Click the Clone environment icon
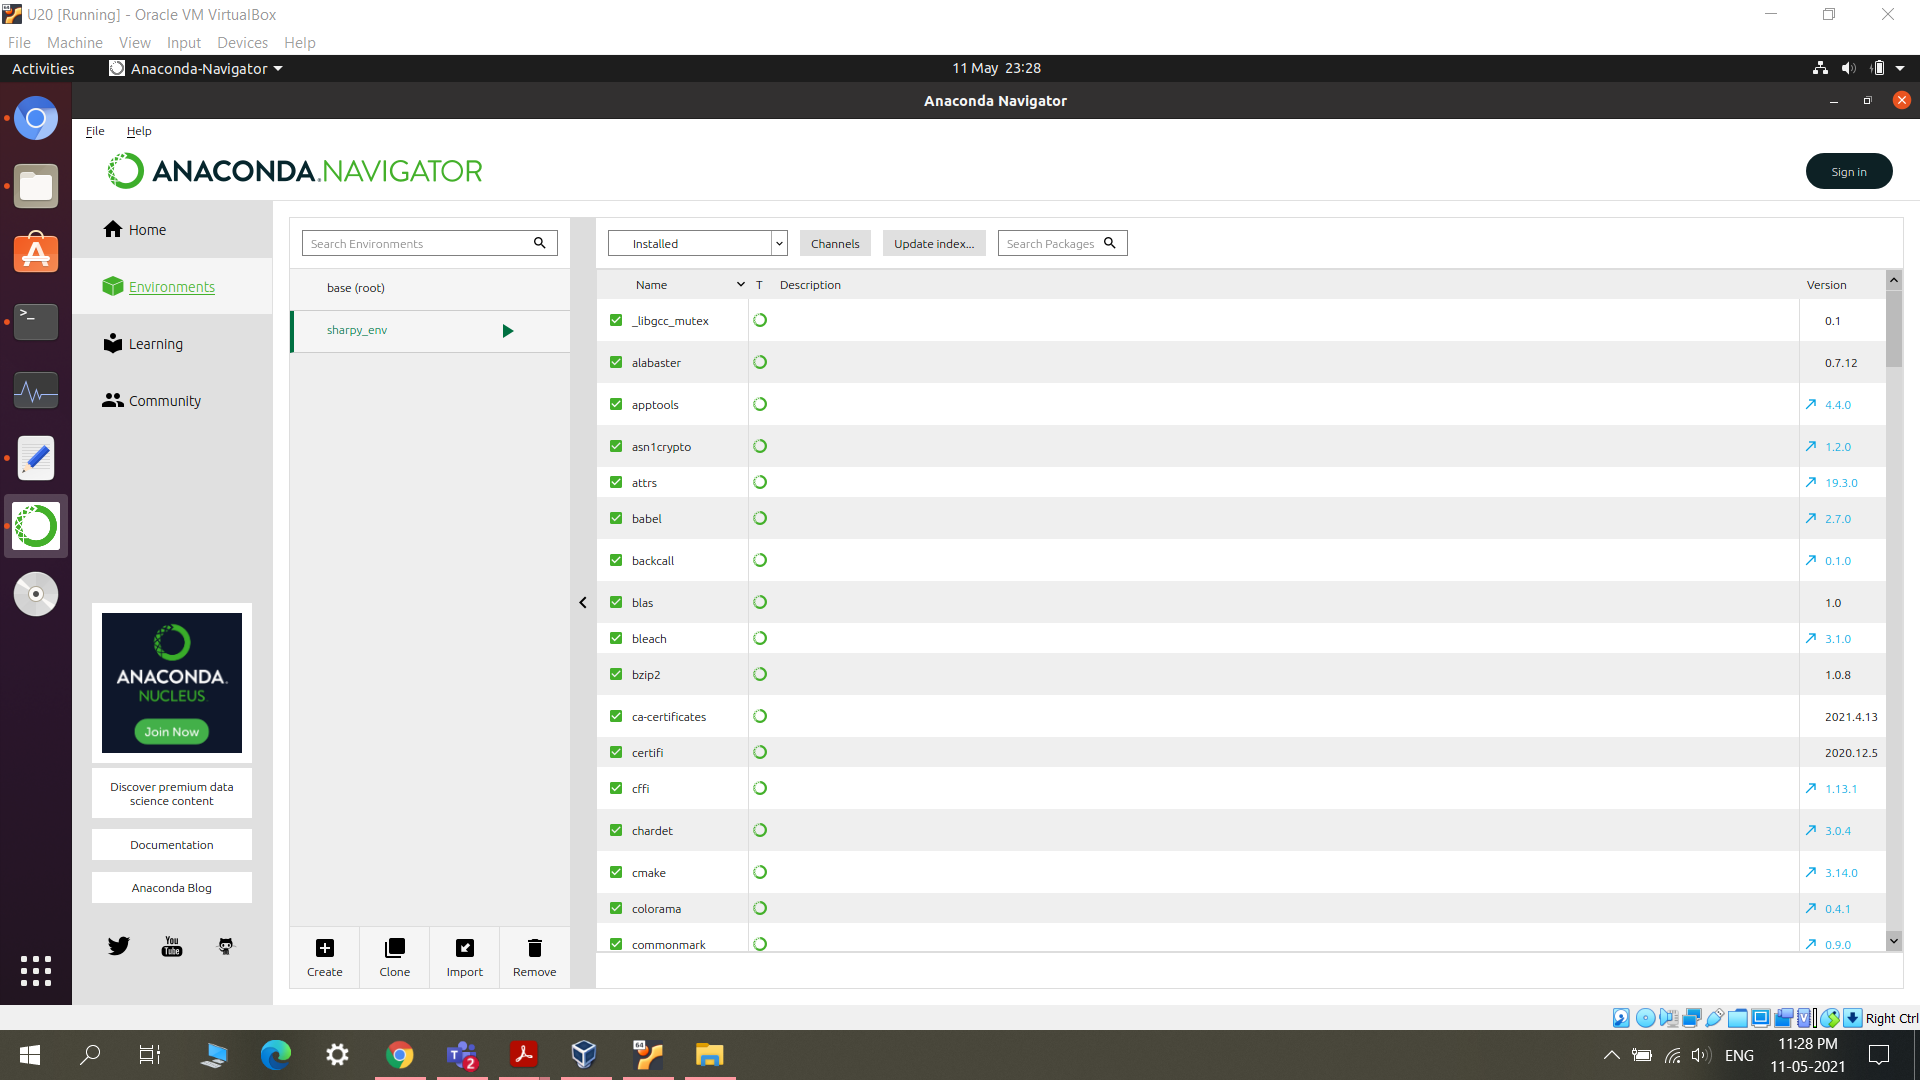This screenshot has width=1920, height=1080. click(395, 948)
